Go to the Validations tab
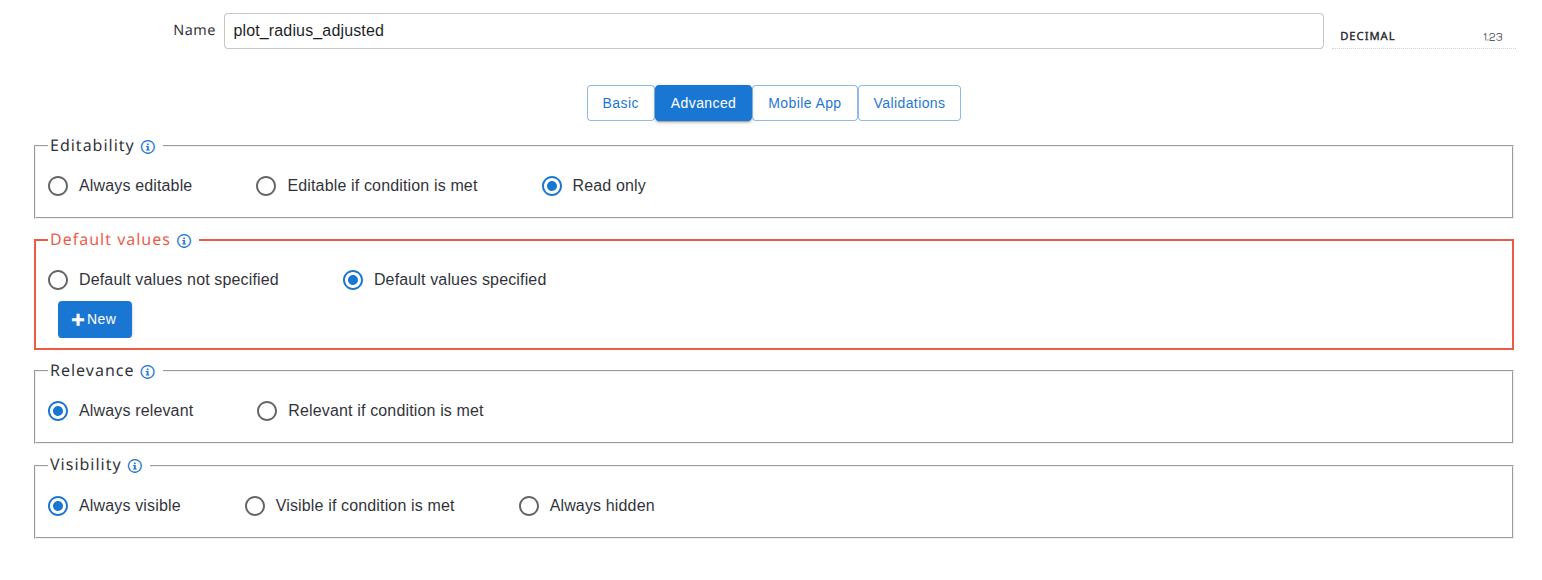 pos(909,103)
